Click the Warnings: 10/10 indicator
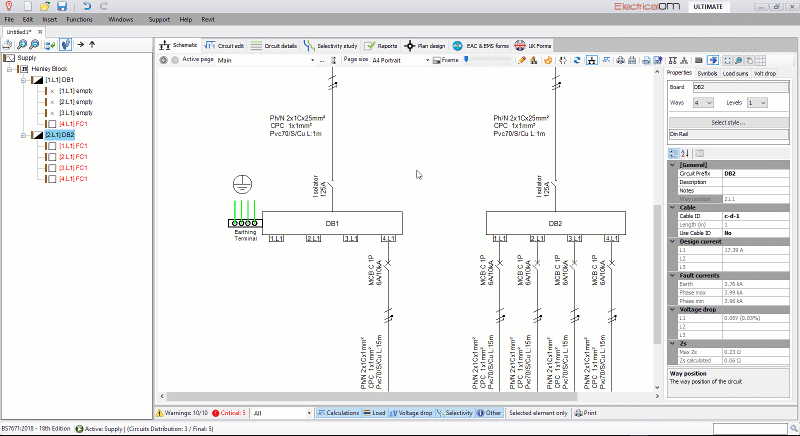The image size is (800, 436). click(182, 413)
